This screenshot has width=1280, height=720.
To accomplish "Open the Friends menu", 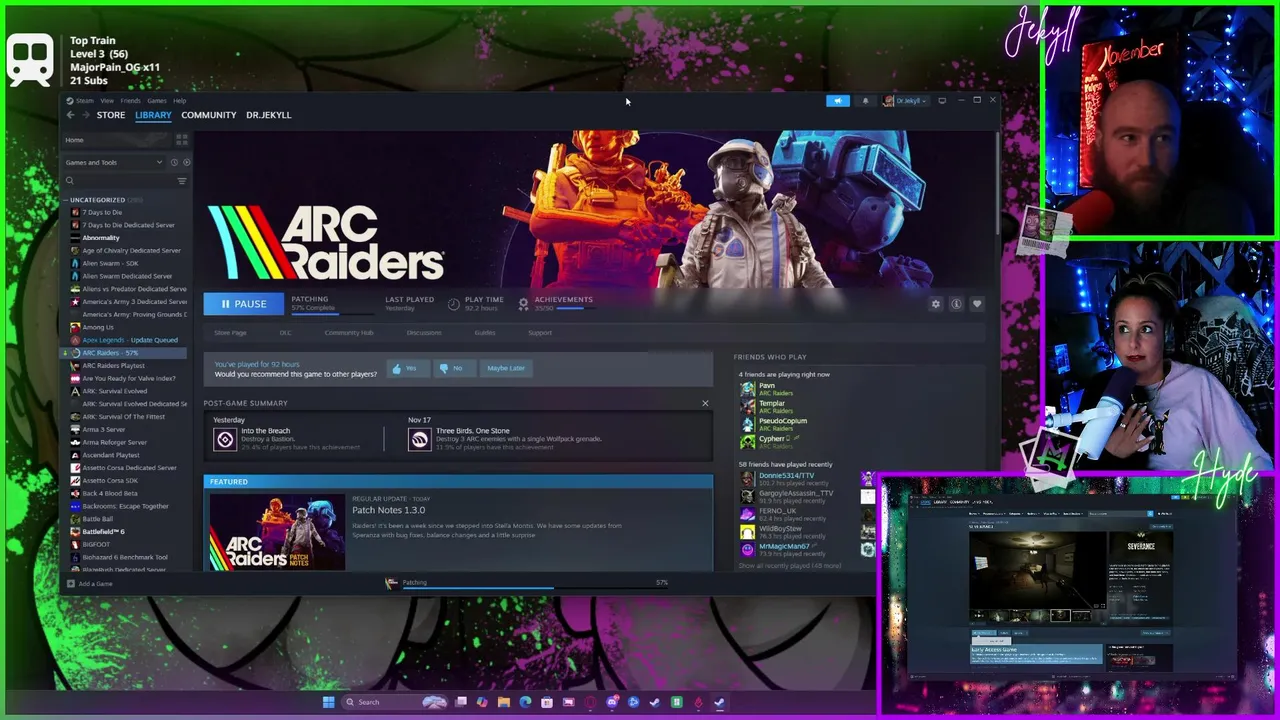I will click(131, 101).
